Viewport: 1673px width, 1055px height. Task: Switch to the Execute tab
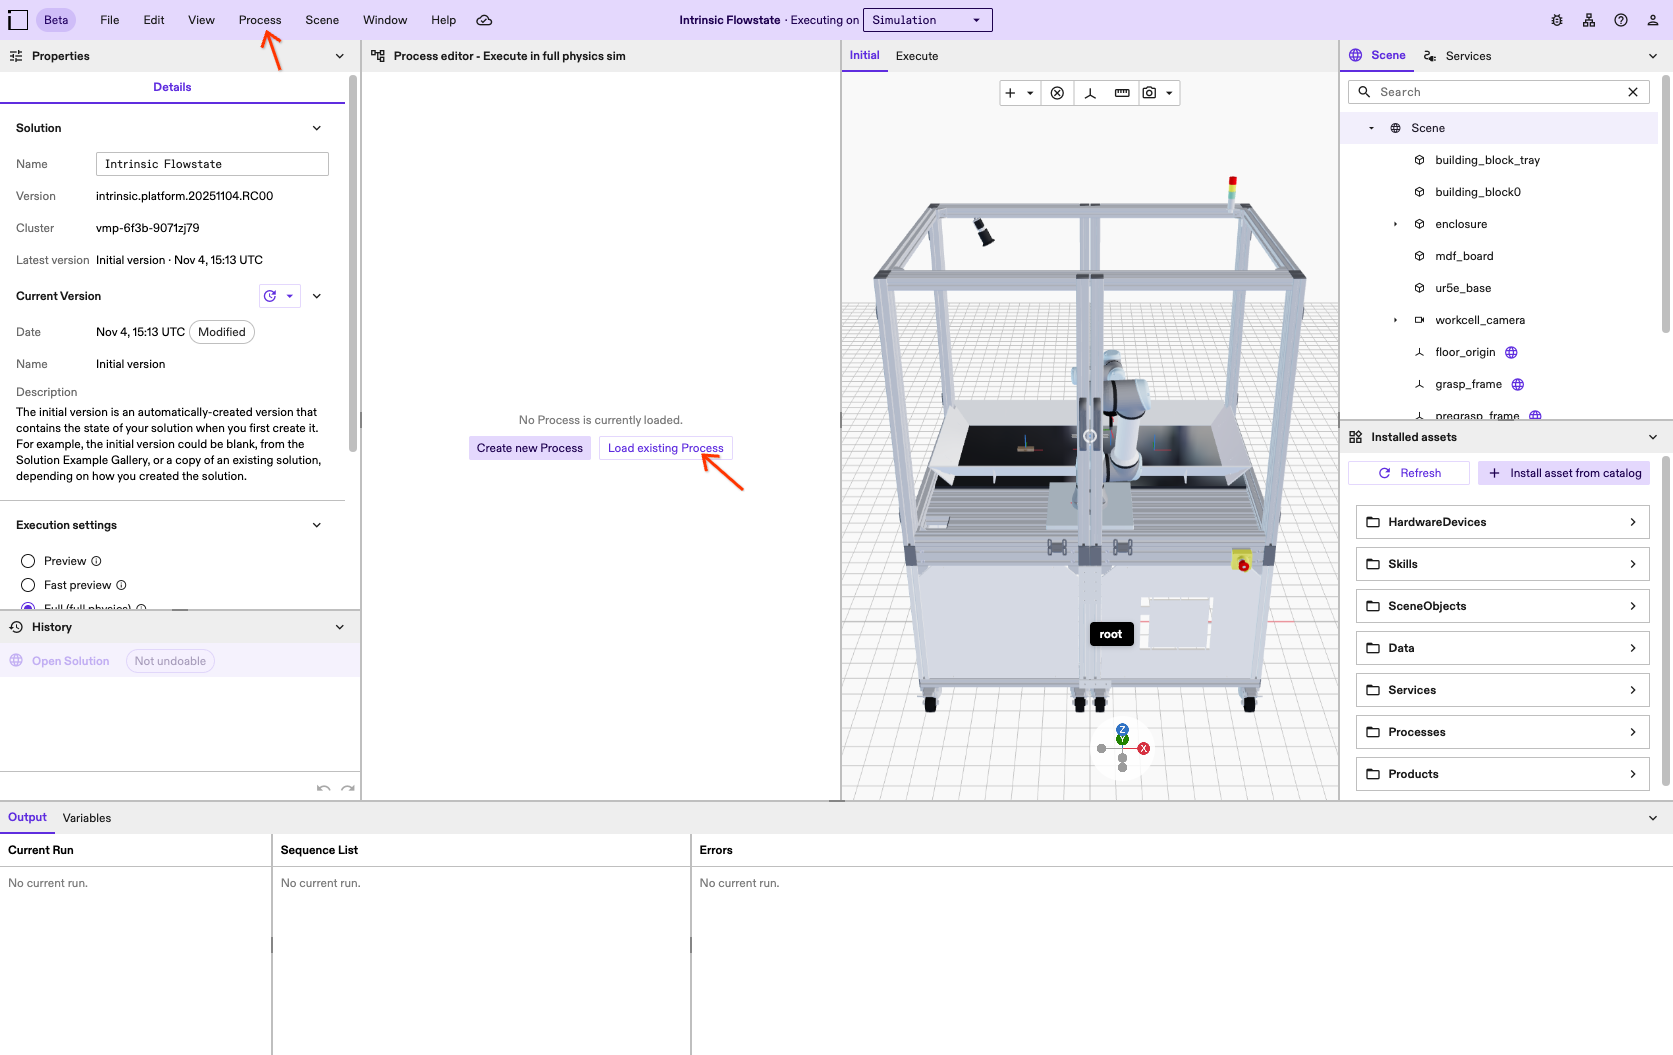click(916, 56)
